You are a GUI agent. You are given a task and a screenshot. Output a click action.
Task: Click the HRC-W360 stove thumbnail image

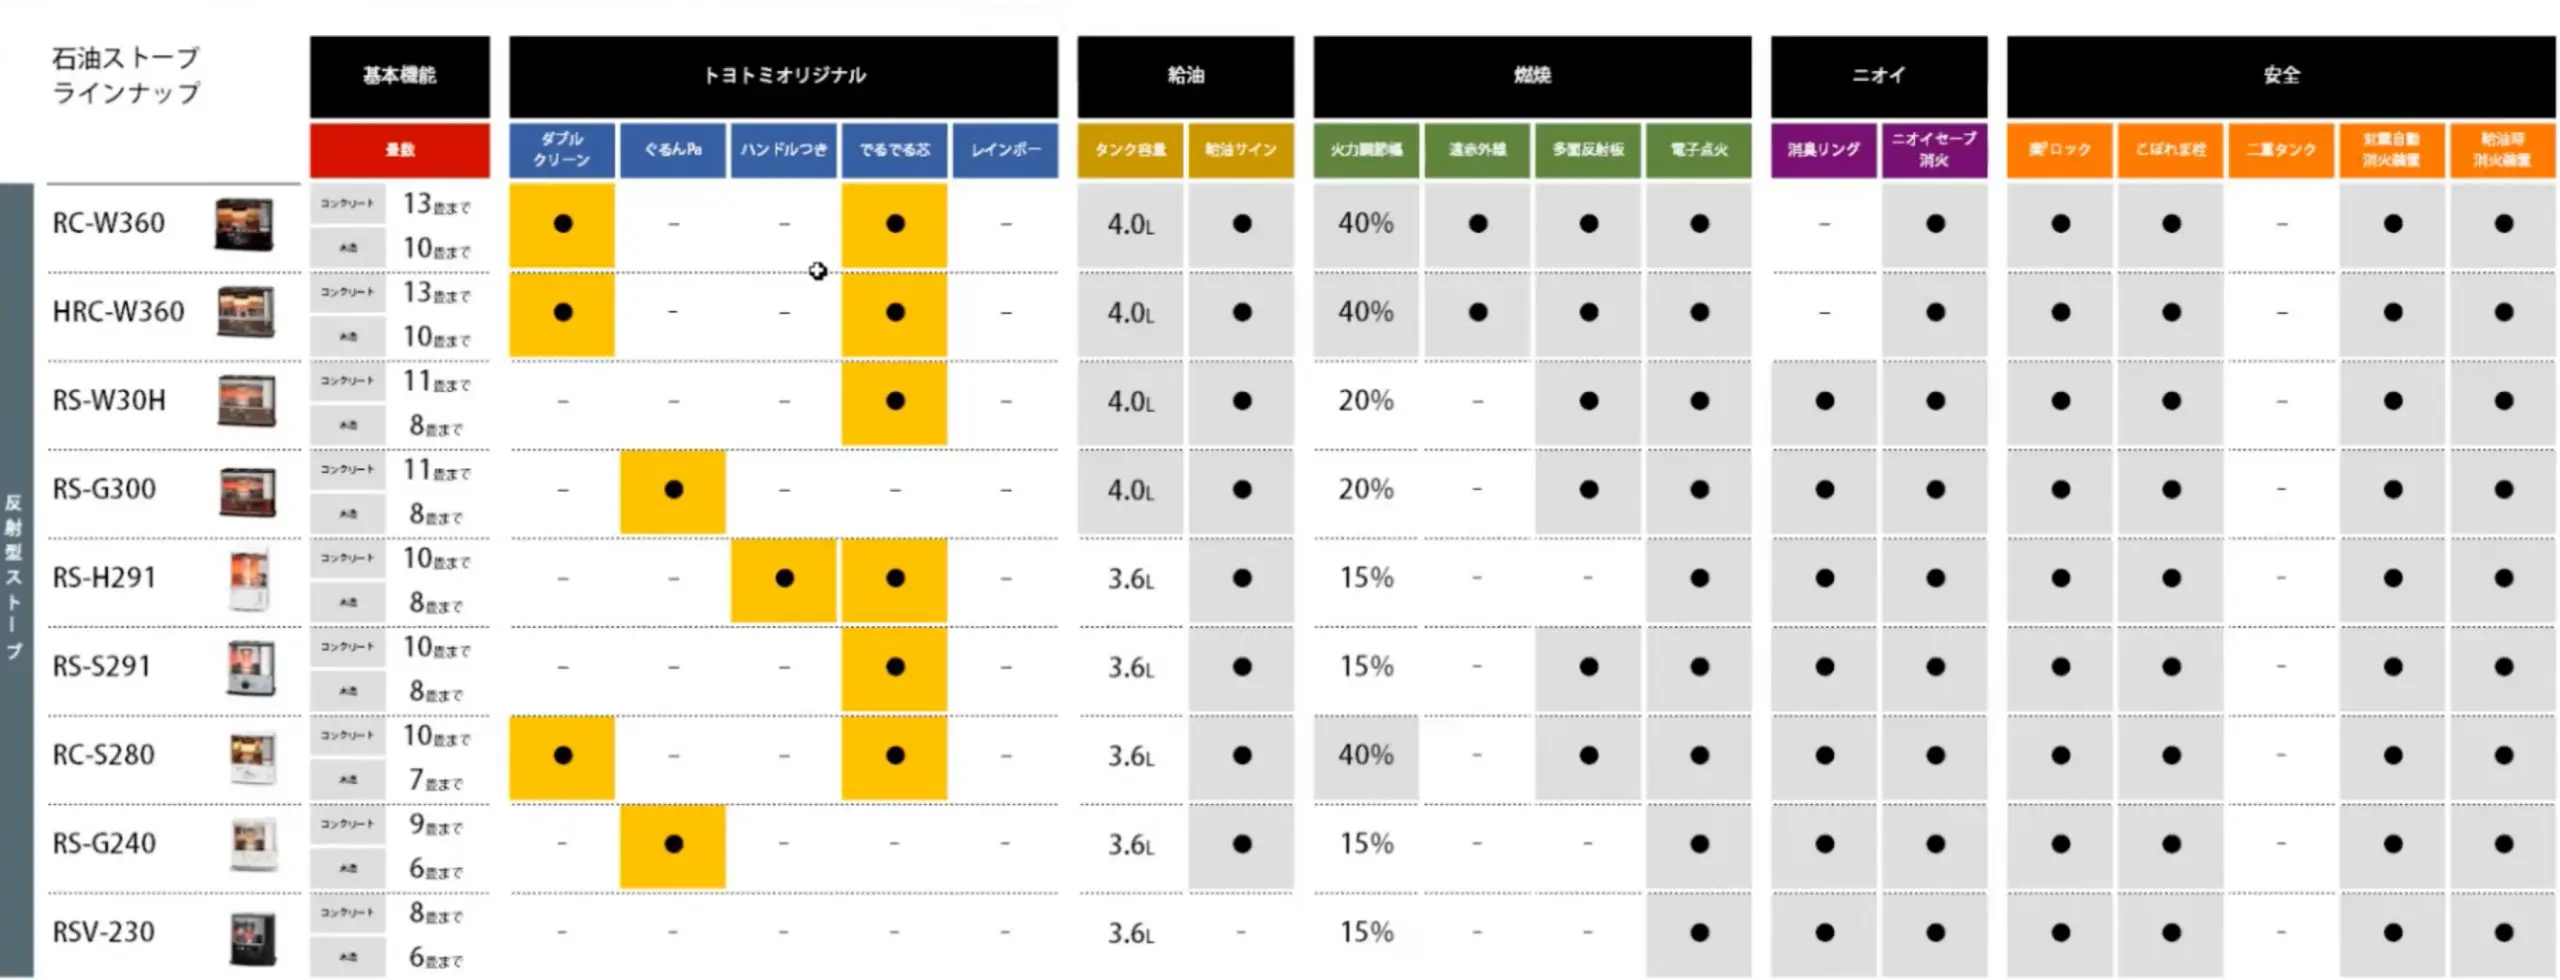pos(246,313)
